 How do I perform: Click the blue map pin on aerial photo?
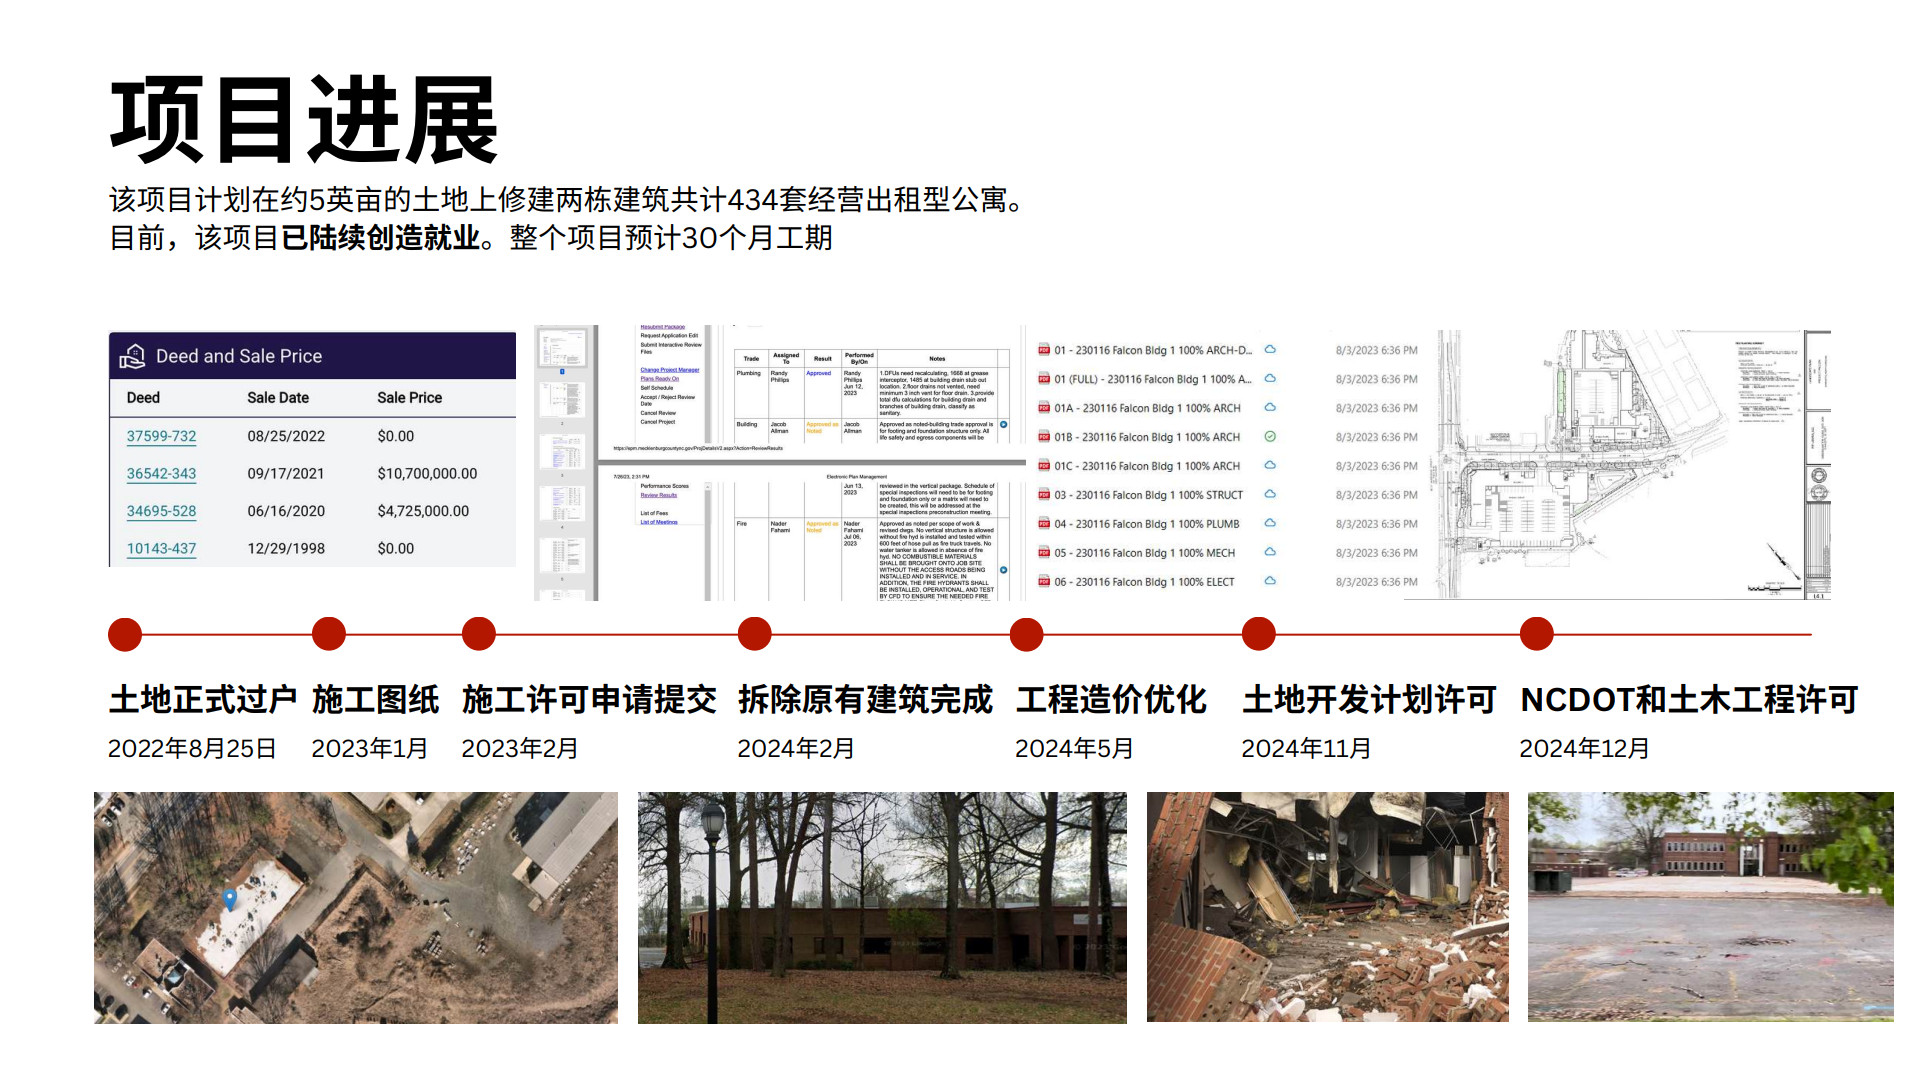[x=230, y=899]
